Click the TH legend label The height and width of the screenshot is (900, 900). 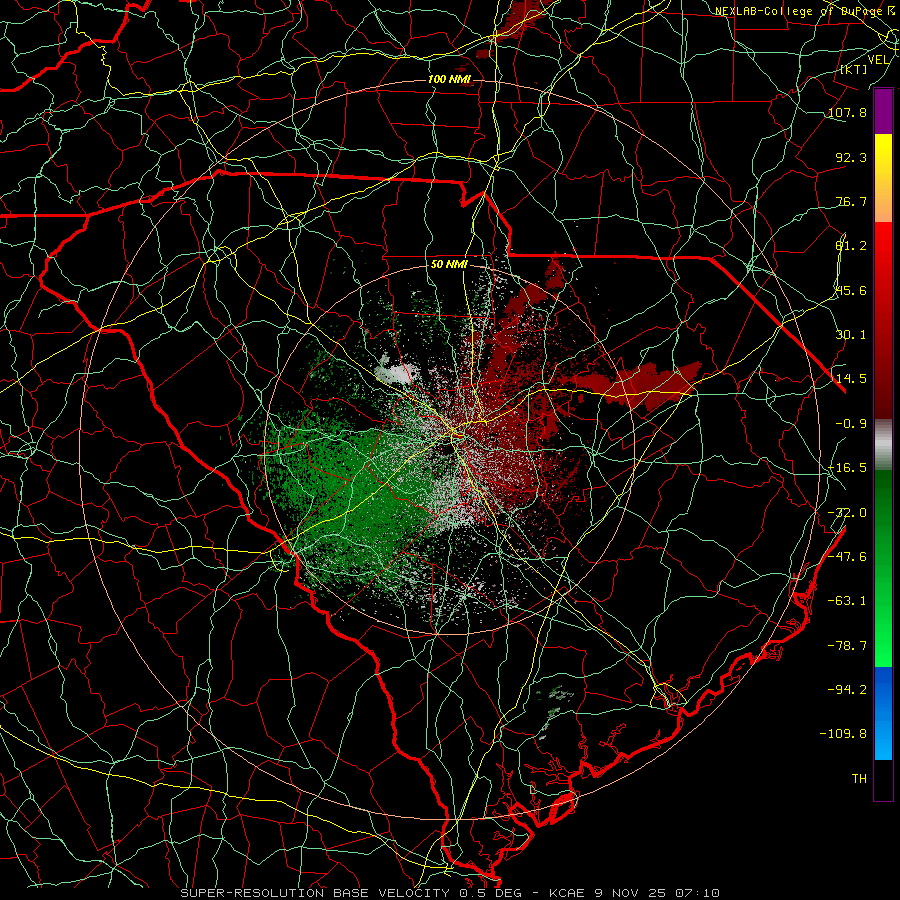coord(859,779)
